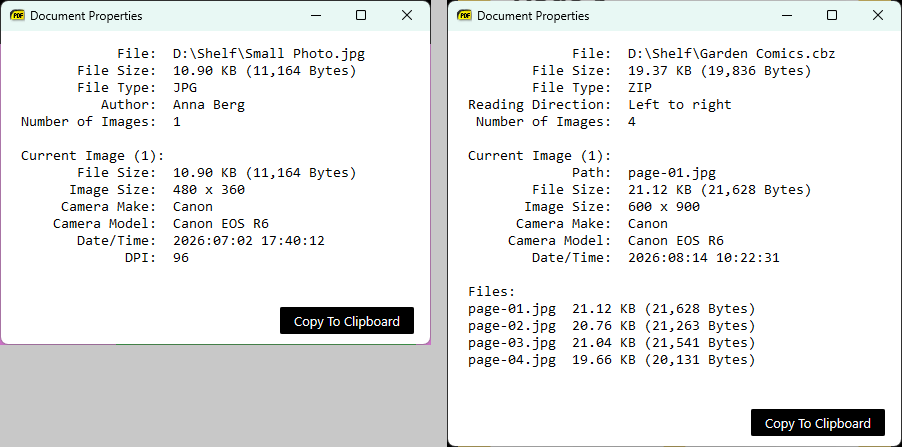Minimize the Garden Comics properties window
The height and width of the screenshot is (447, 902).
click(x=786, y=16)
